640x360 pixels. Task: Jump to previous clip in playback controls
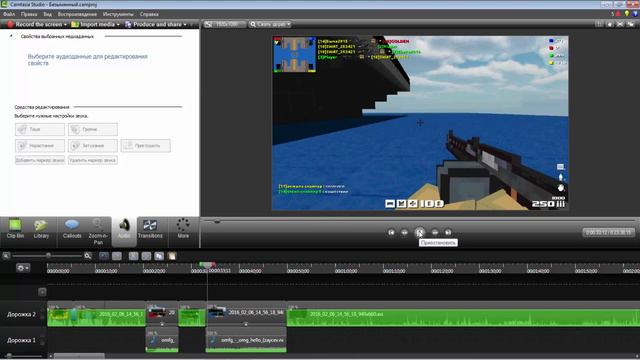coord(391,232)
